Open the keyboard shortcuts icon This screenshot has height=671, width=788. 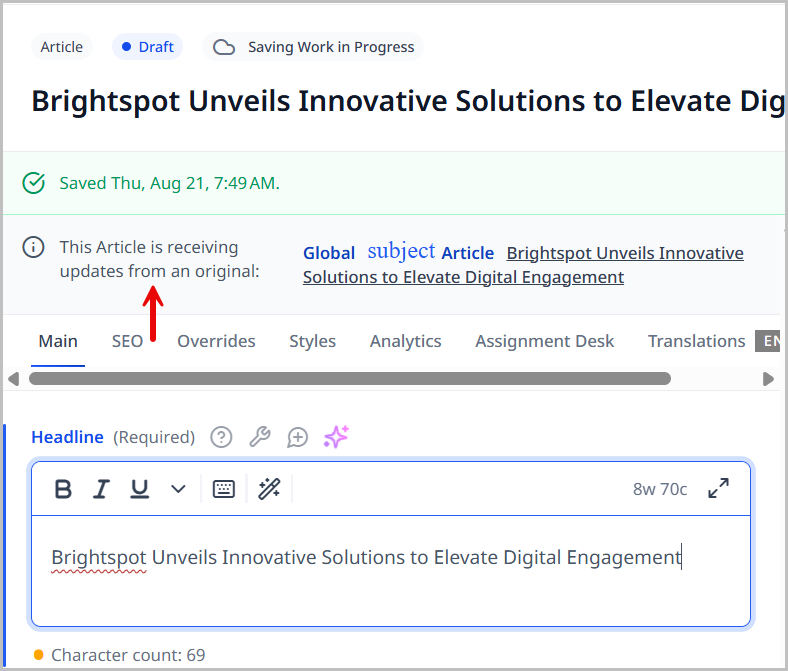[224, 489]
